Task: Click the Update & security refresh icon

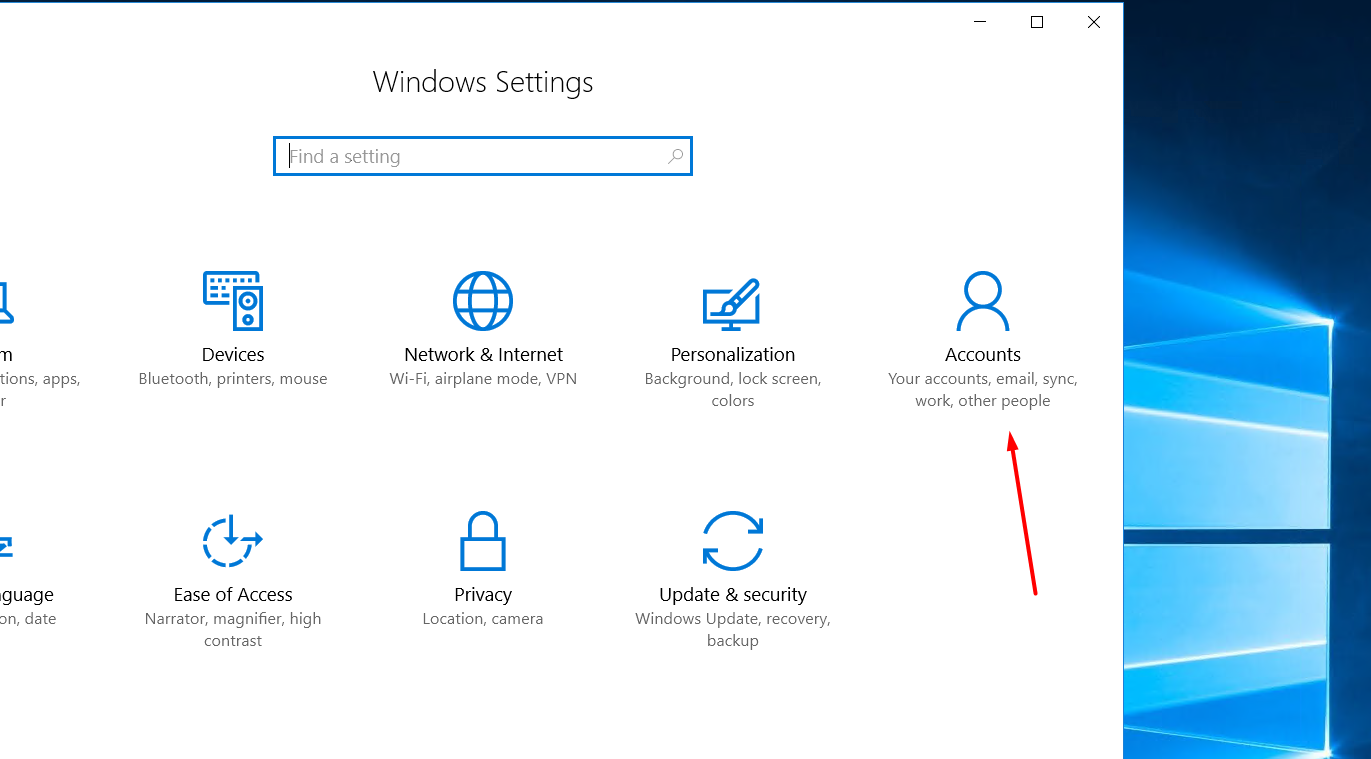Action: click(x=732, y=541)
